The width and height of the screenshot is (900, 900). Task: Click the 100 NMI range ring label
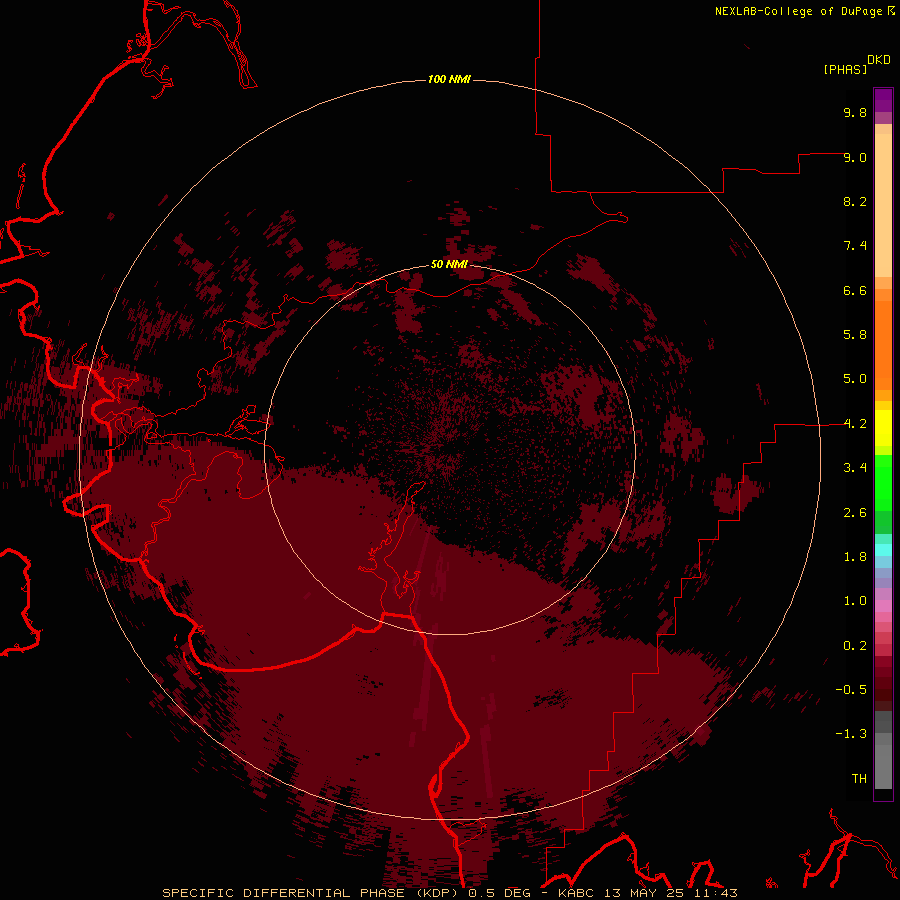449,79
